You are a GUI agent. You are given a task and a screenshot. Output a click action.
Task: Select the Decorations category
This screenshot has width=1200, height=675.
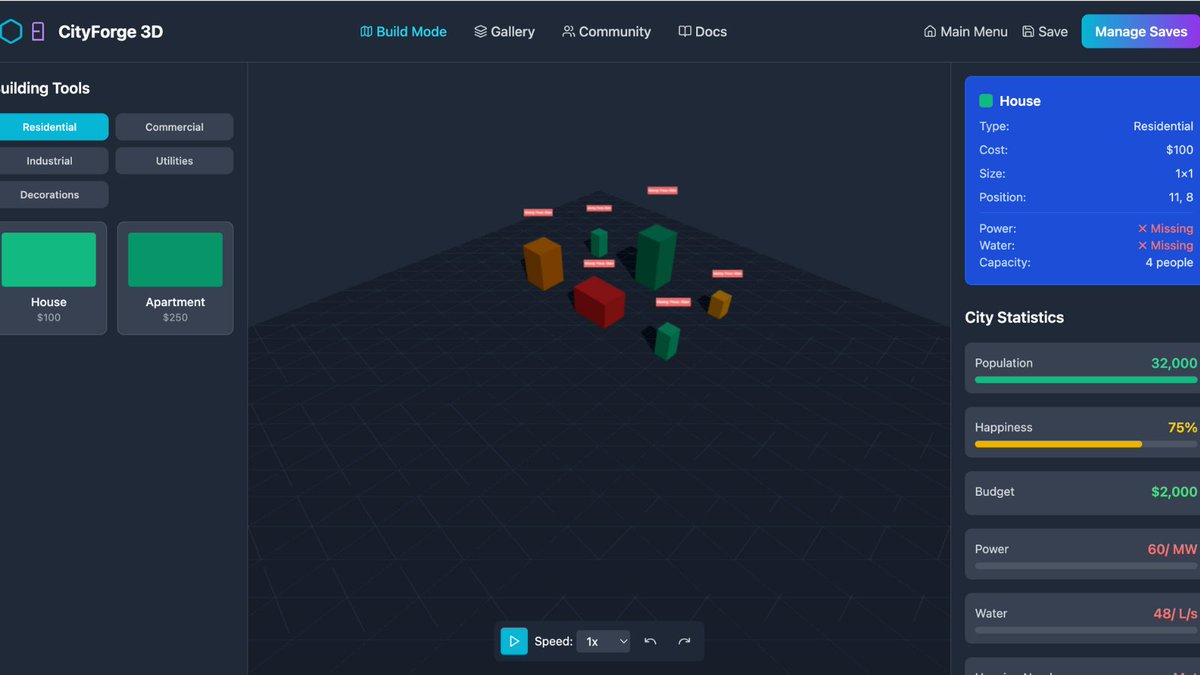tap(50, 195)
